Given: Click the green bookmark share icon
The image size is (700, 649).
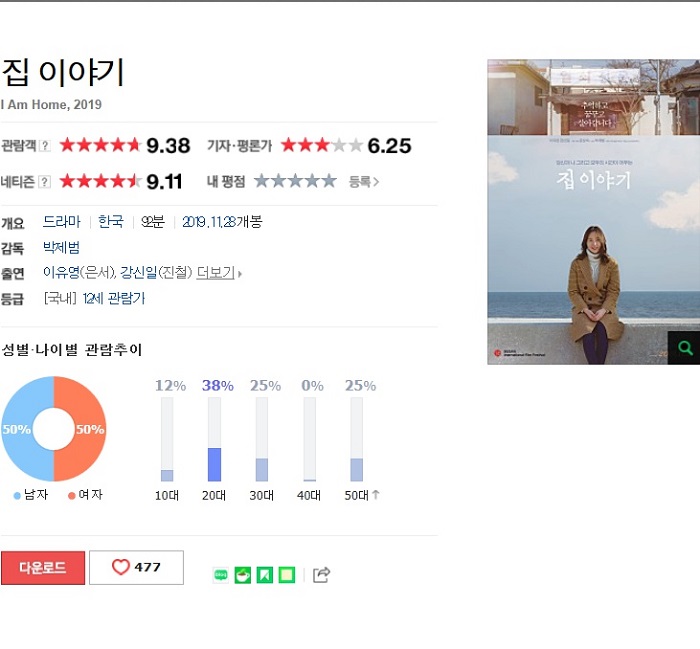Looking at the screenshot, I should pyautogui.click(x=264, y=575).
